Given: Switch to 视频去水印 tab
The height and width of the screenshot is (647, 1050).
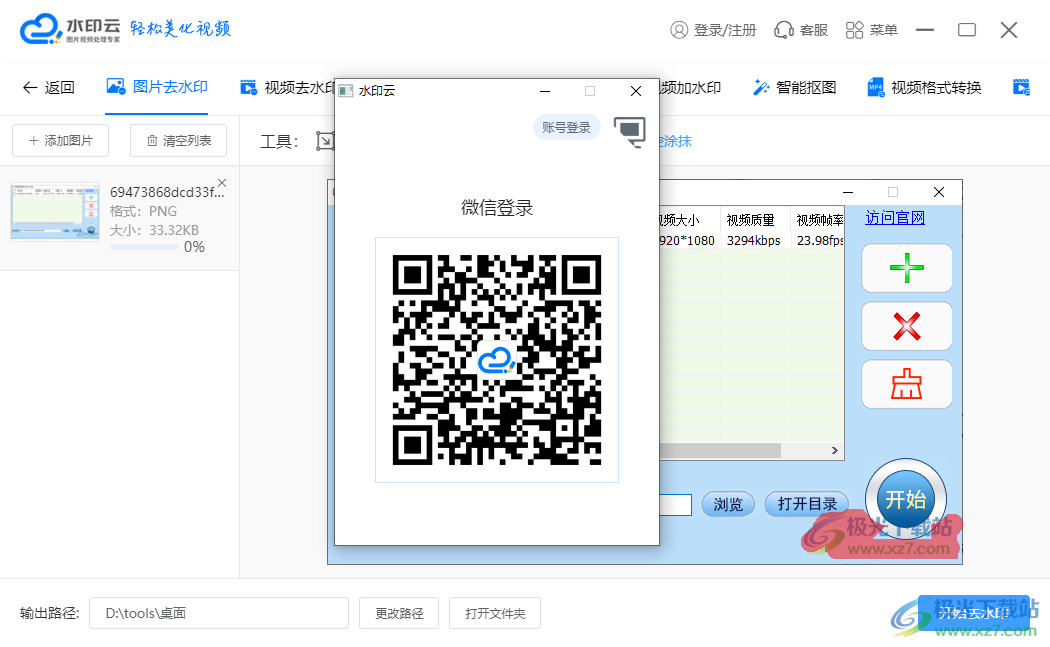Looking at the screenshot, I should [288, 88].
